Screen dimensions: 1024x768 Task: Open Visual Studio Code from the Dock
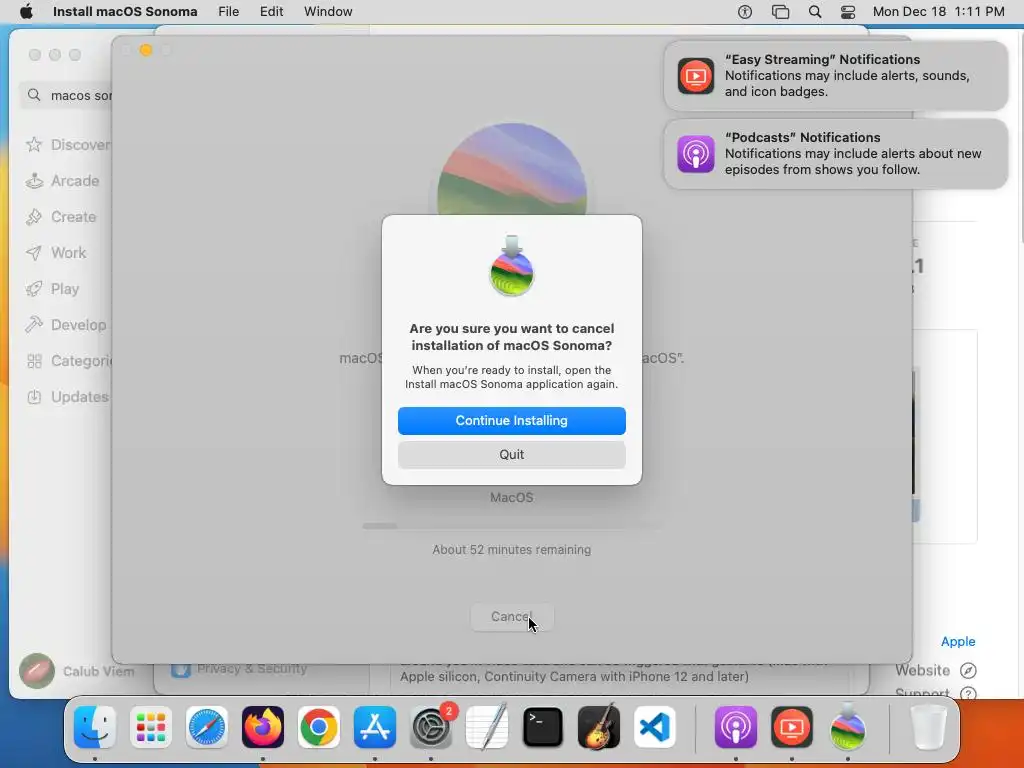(655, 727)
